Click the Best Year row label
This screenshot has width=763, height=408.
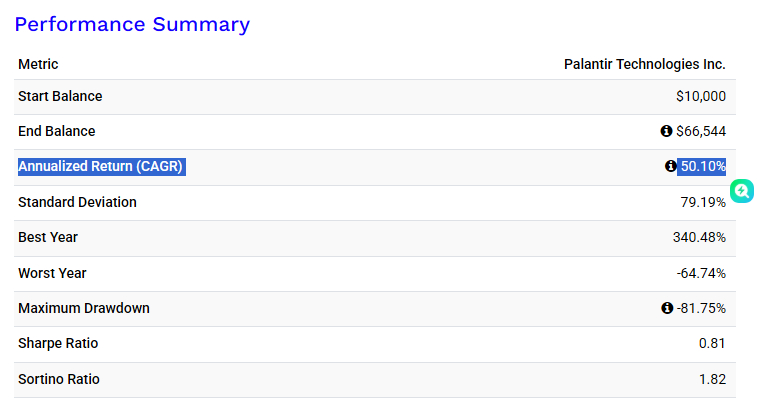48,237
